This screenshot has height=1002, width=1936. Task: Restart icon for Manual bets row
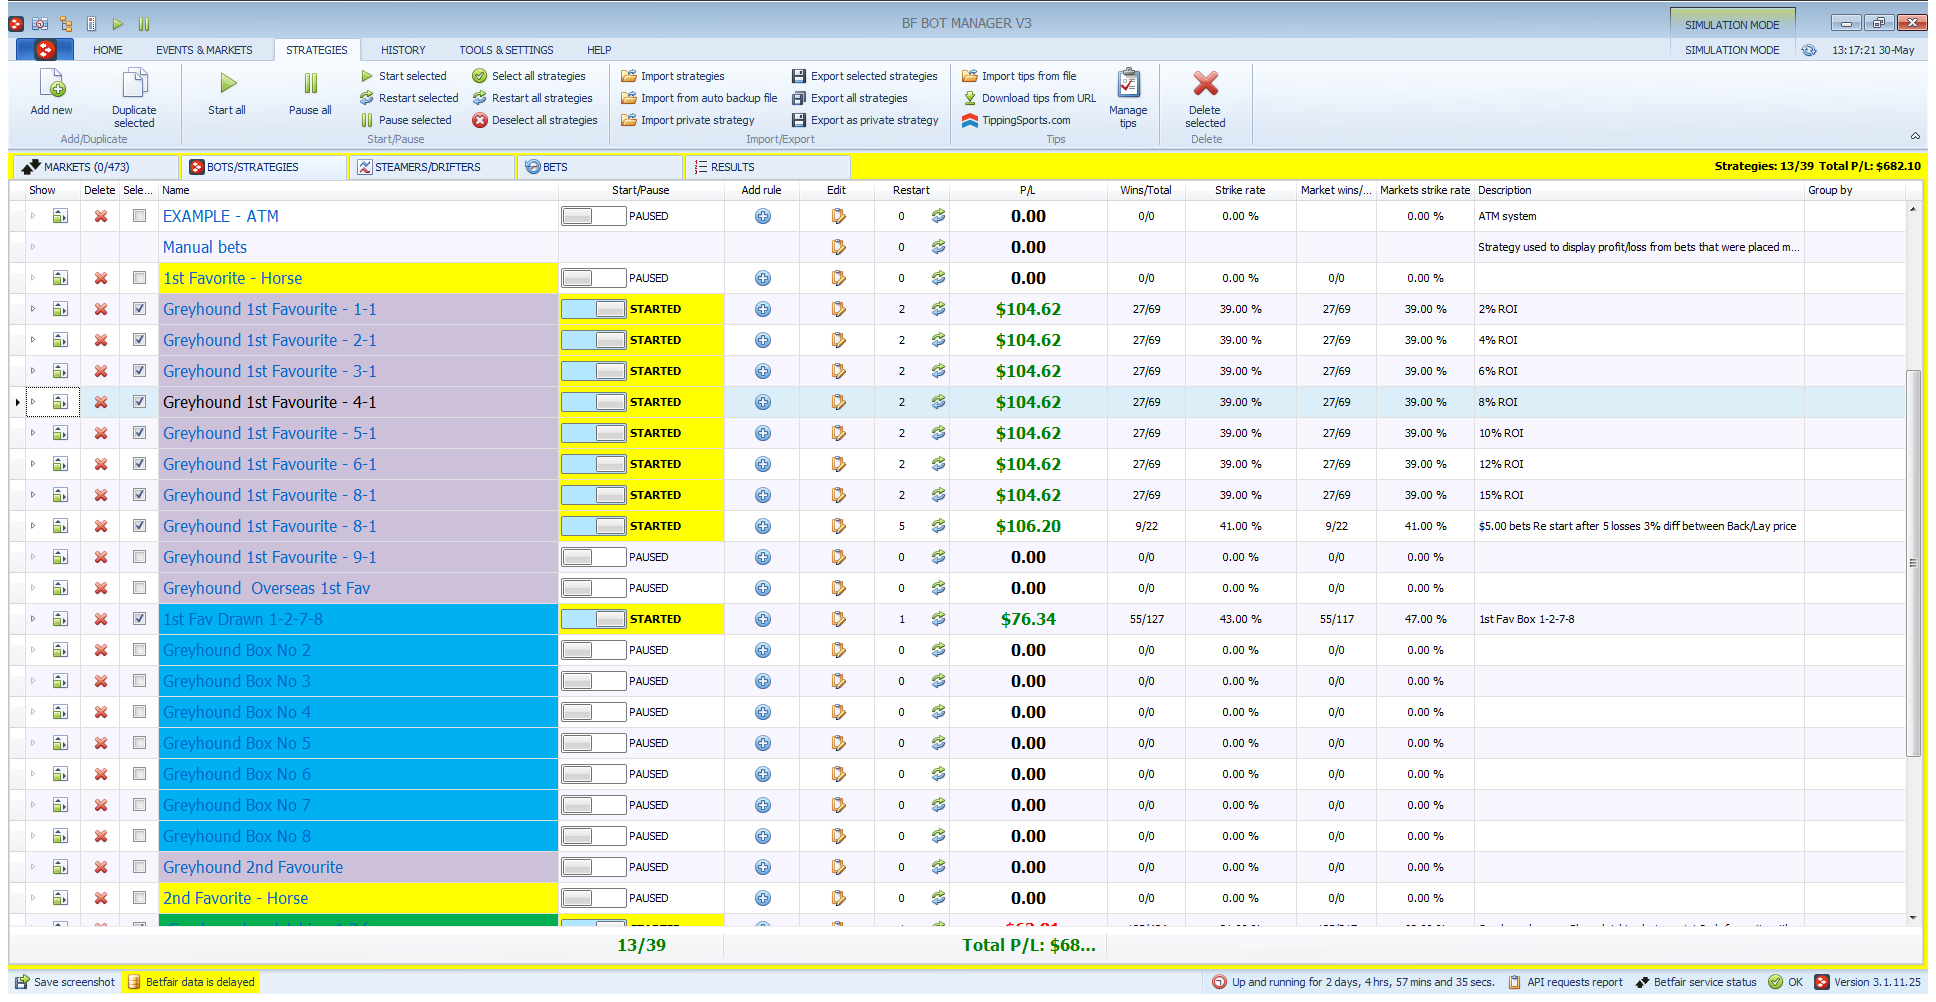(938, 247)
